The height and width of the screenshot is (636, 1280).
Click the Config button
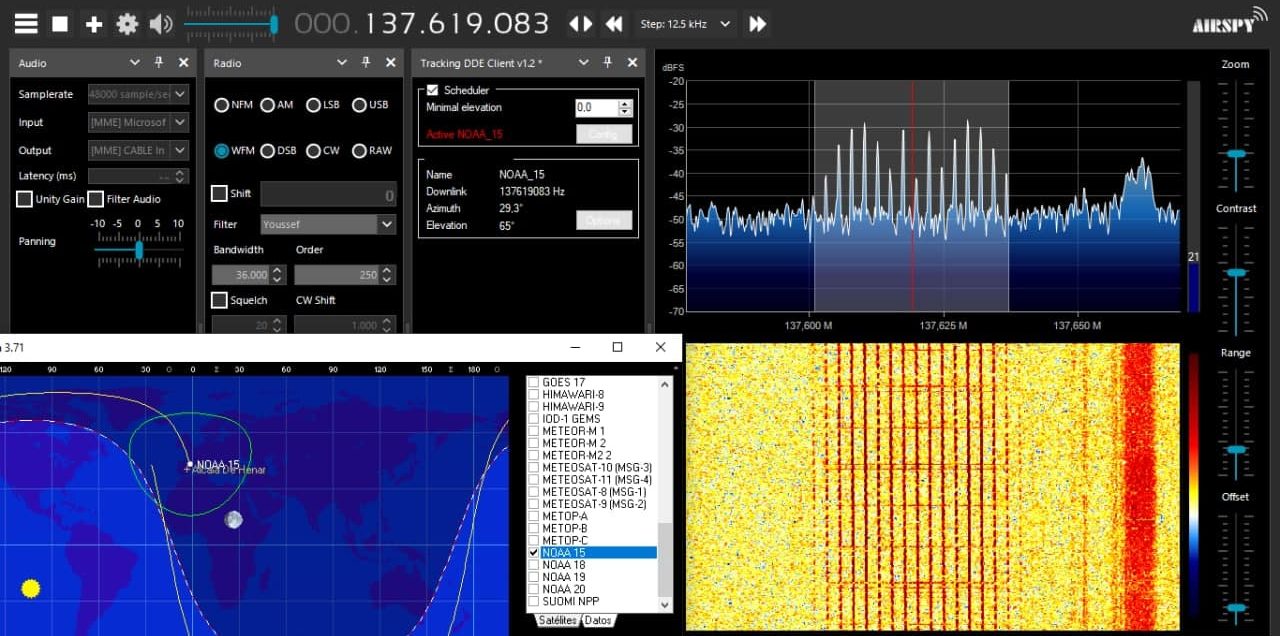(604, 134)
